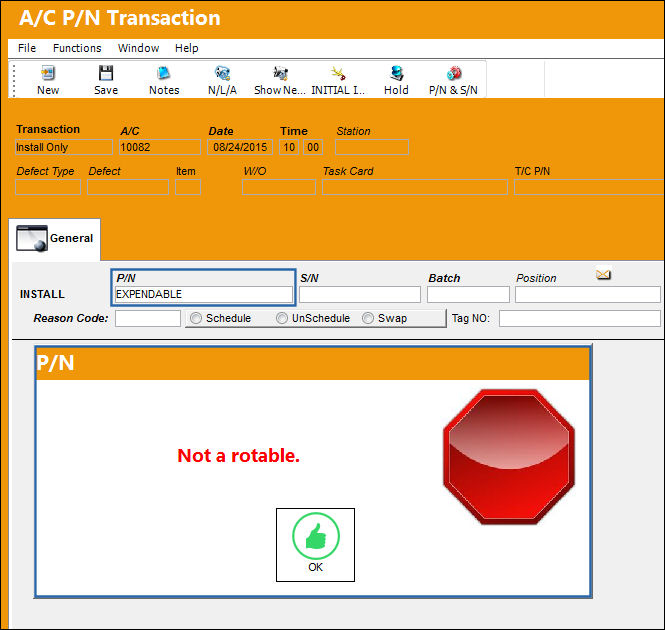Click the red stop sign icon
This screenshot has width=665, height=630.
(509, 457)
